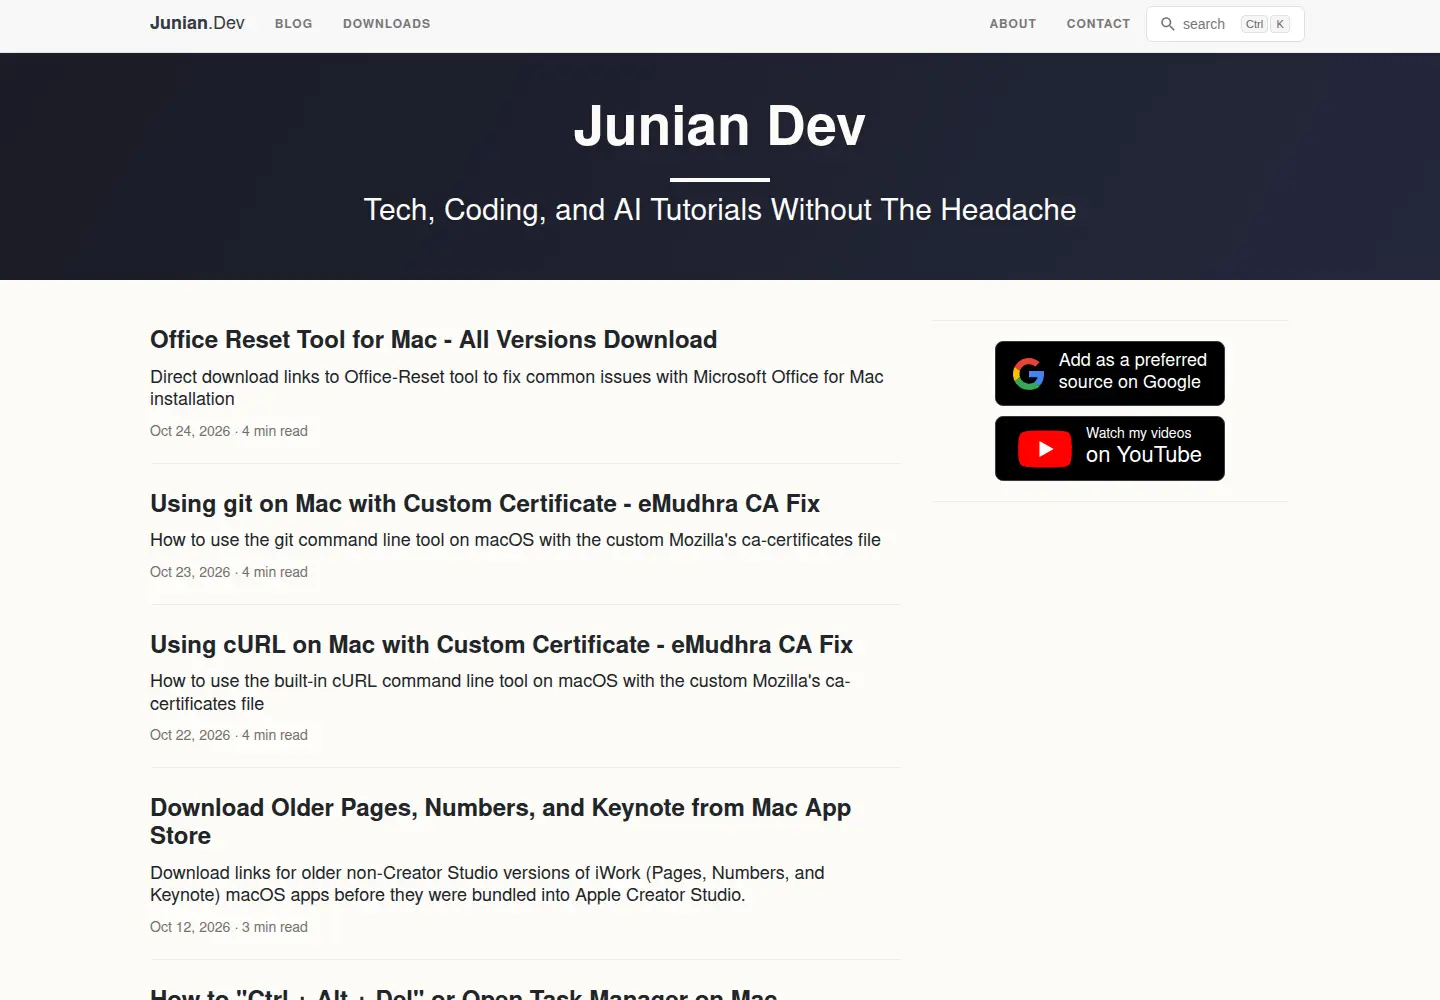Image resolution: width=1440 pixels, height=1000 pixels.
Task: Click the built-in cURL description text
Action: tap(500, 692)
